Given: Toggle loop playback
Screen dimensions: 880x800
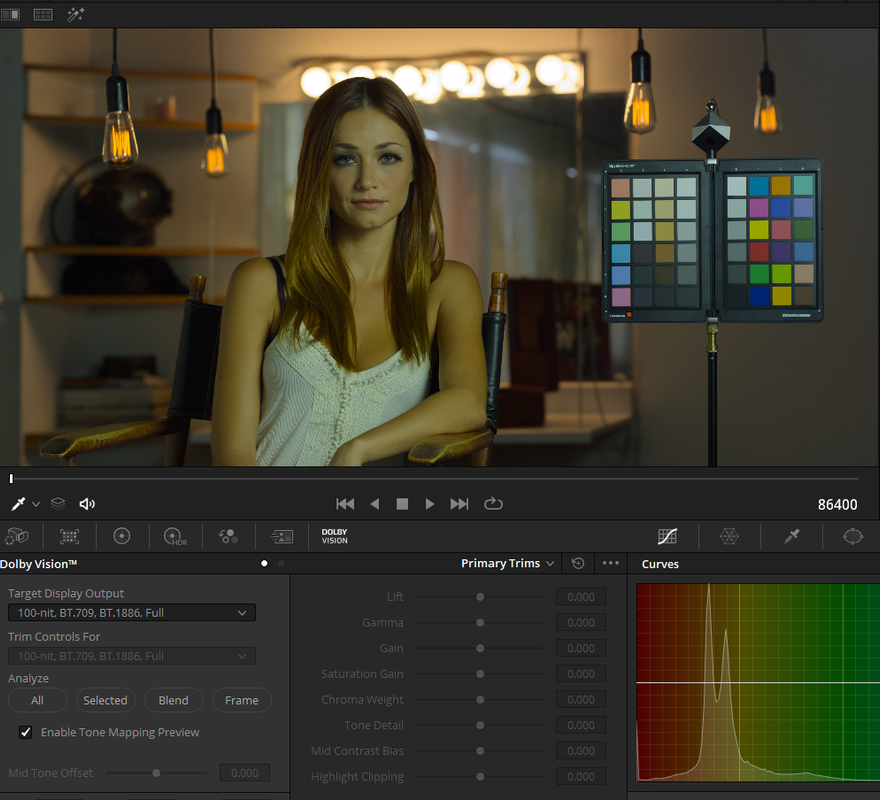Looking at the screenshot, I should (x=493, y=504).
